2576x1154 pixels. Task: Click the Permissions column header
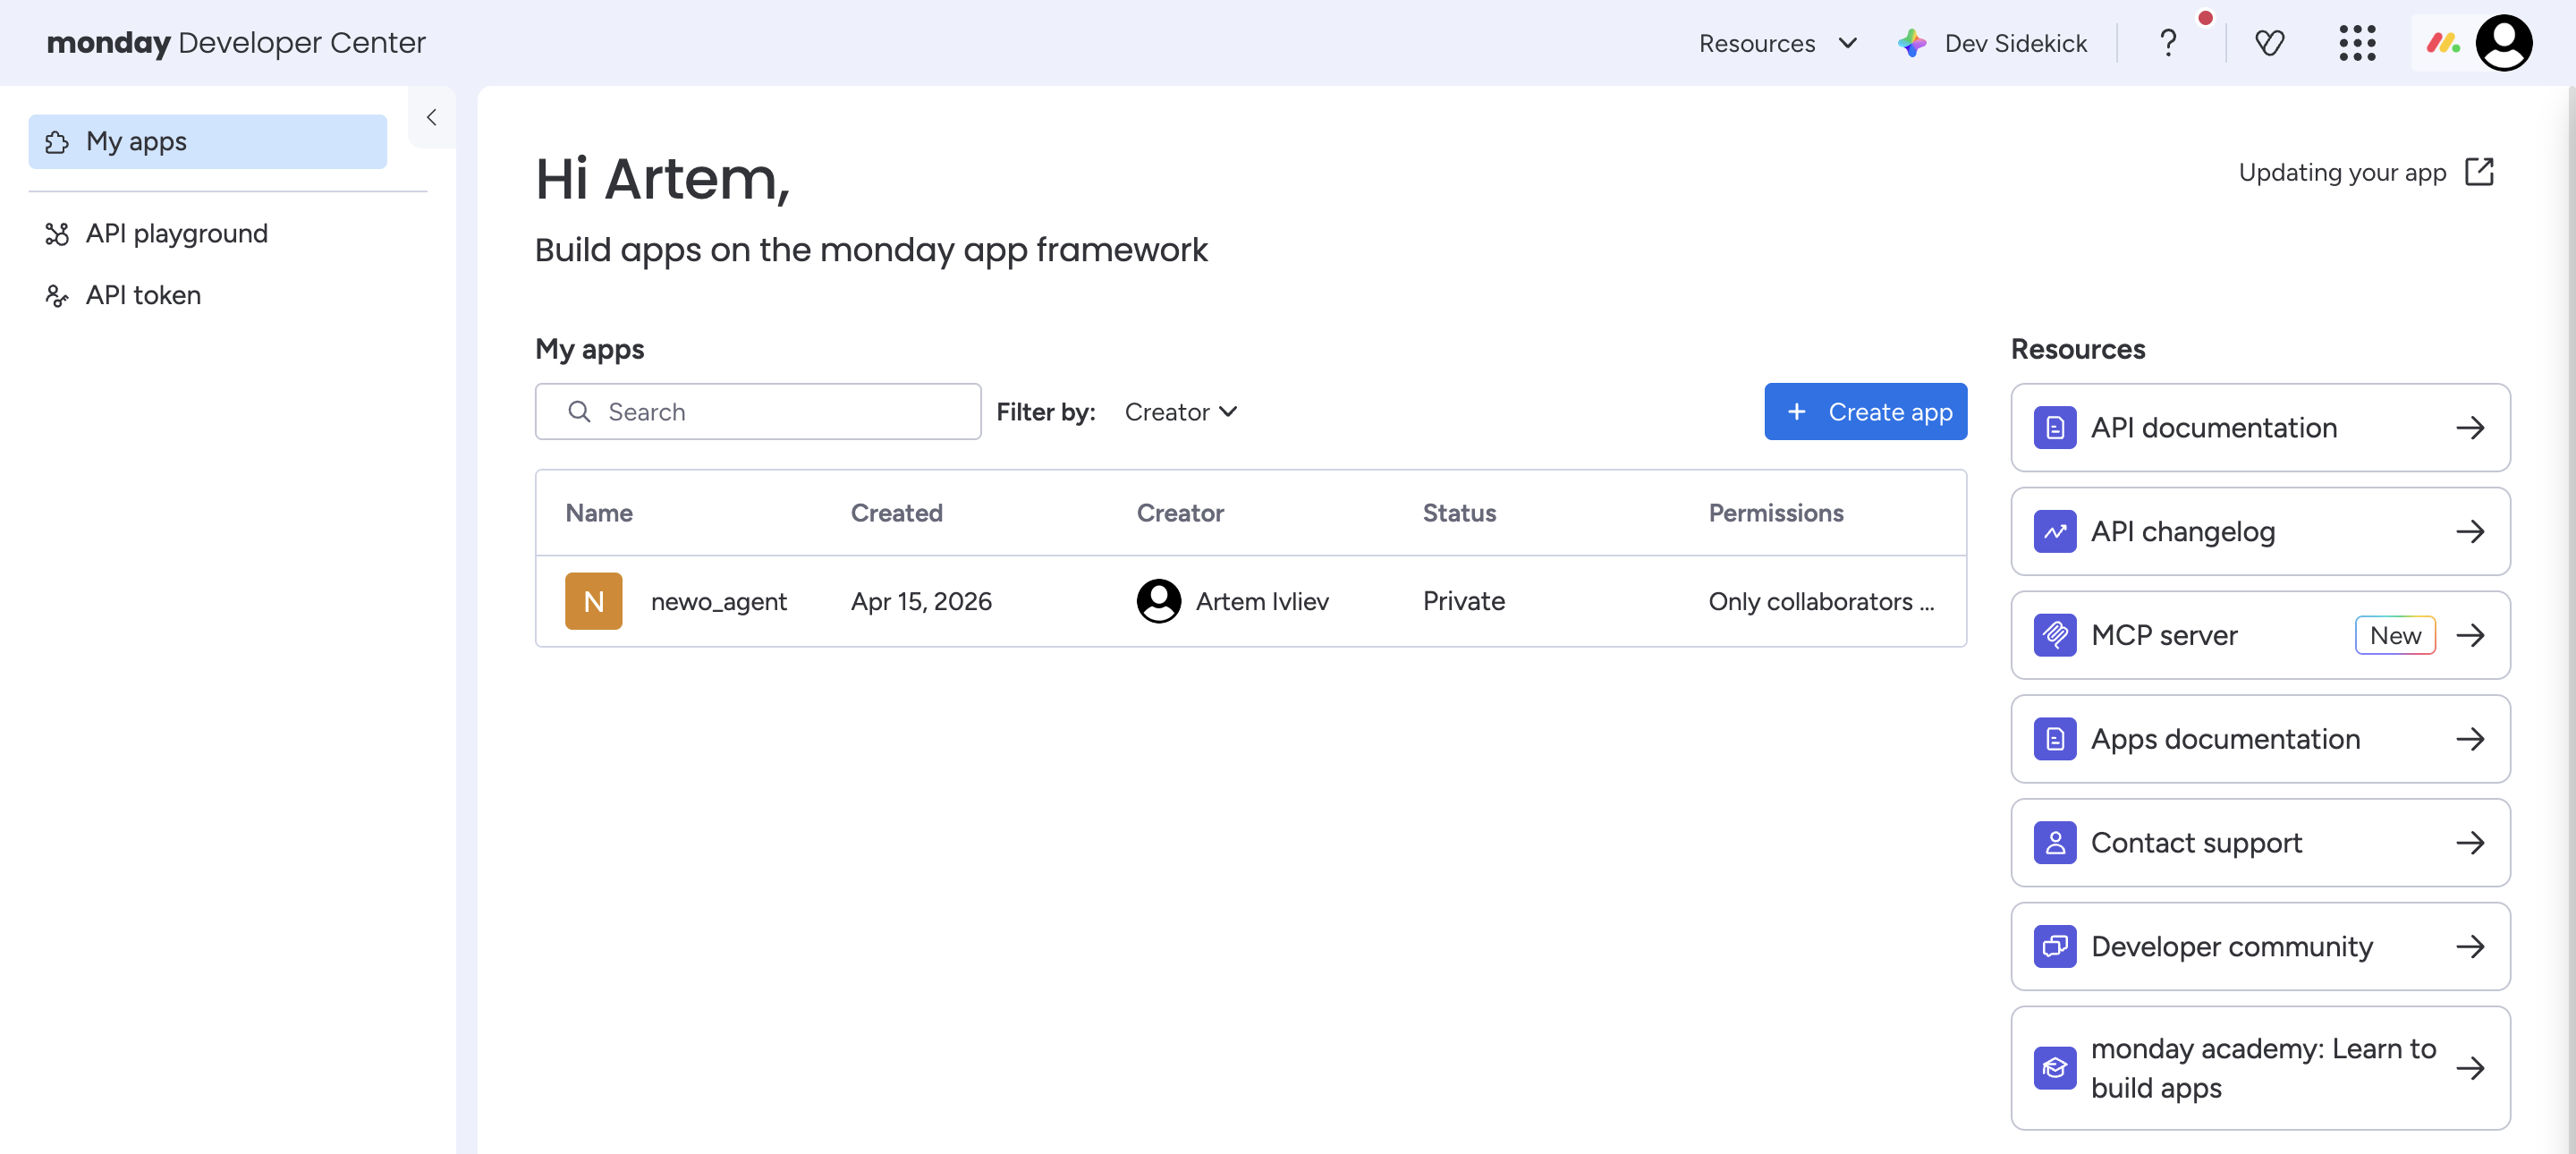tap(1776, 513)
